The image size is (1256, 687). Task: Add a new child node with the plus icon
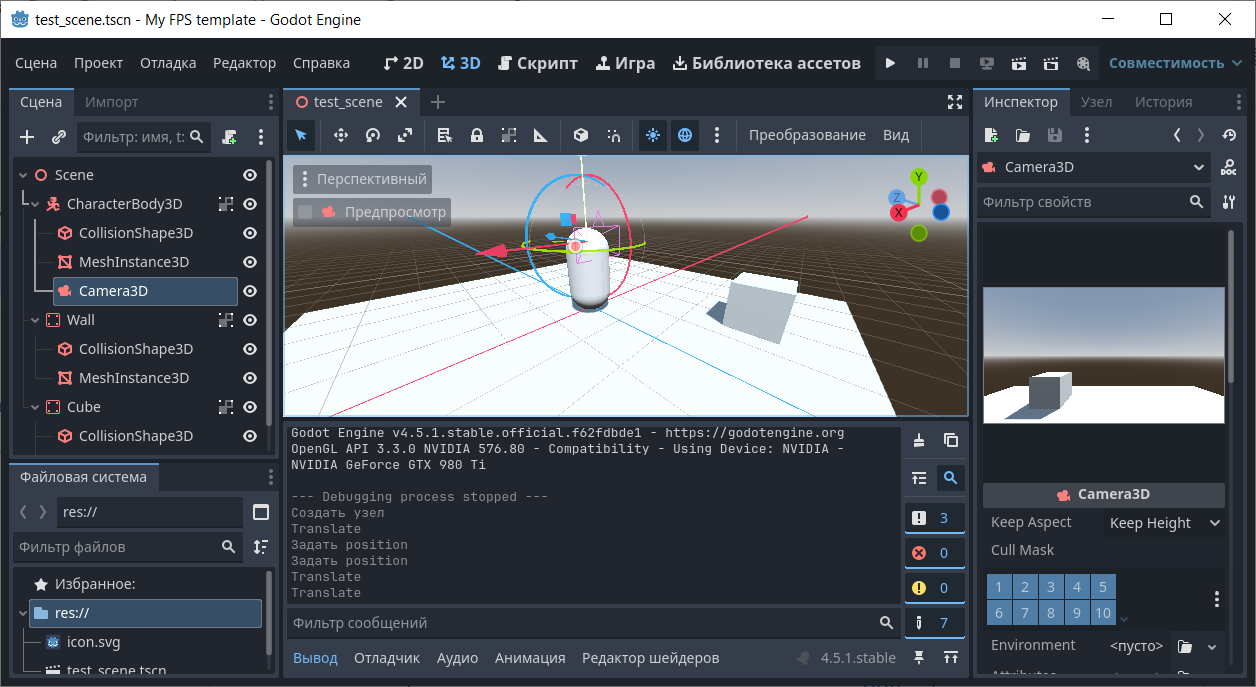[27, 137]
